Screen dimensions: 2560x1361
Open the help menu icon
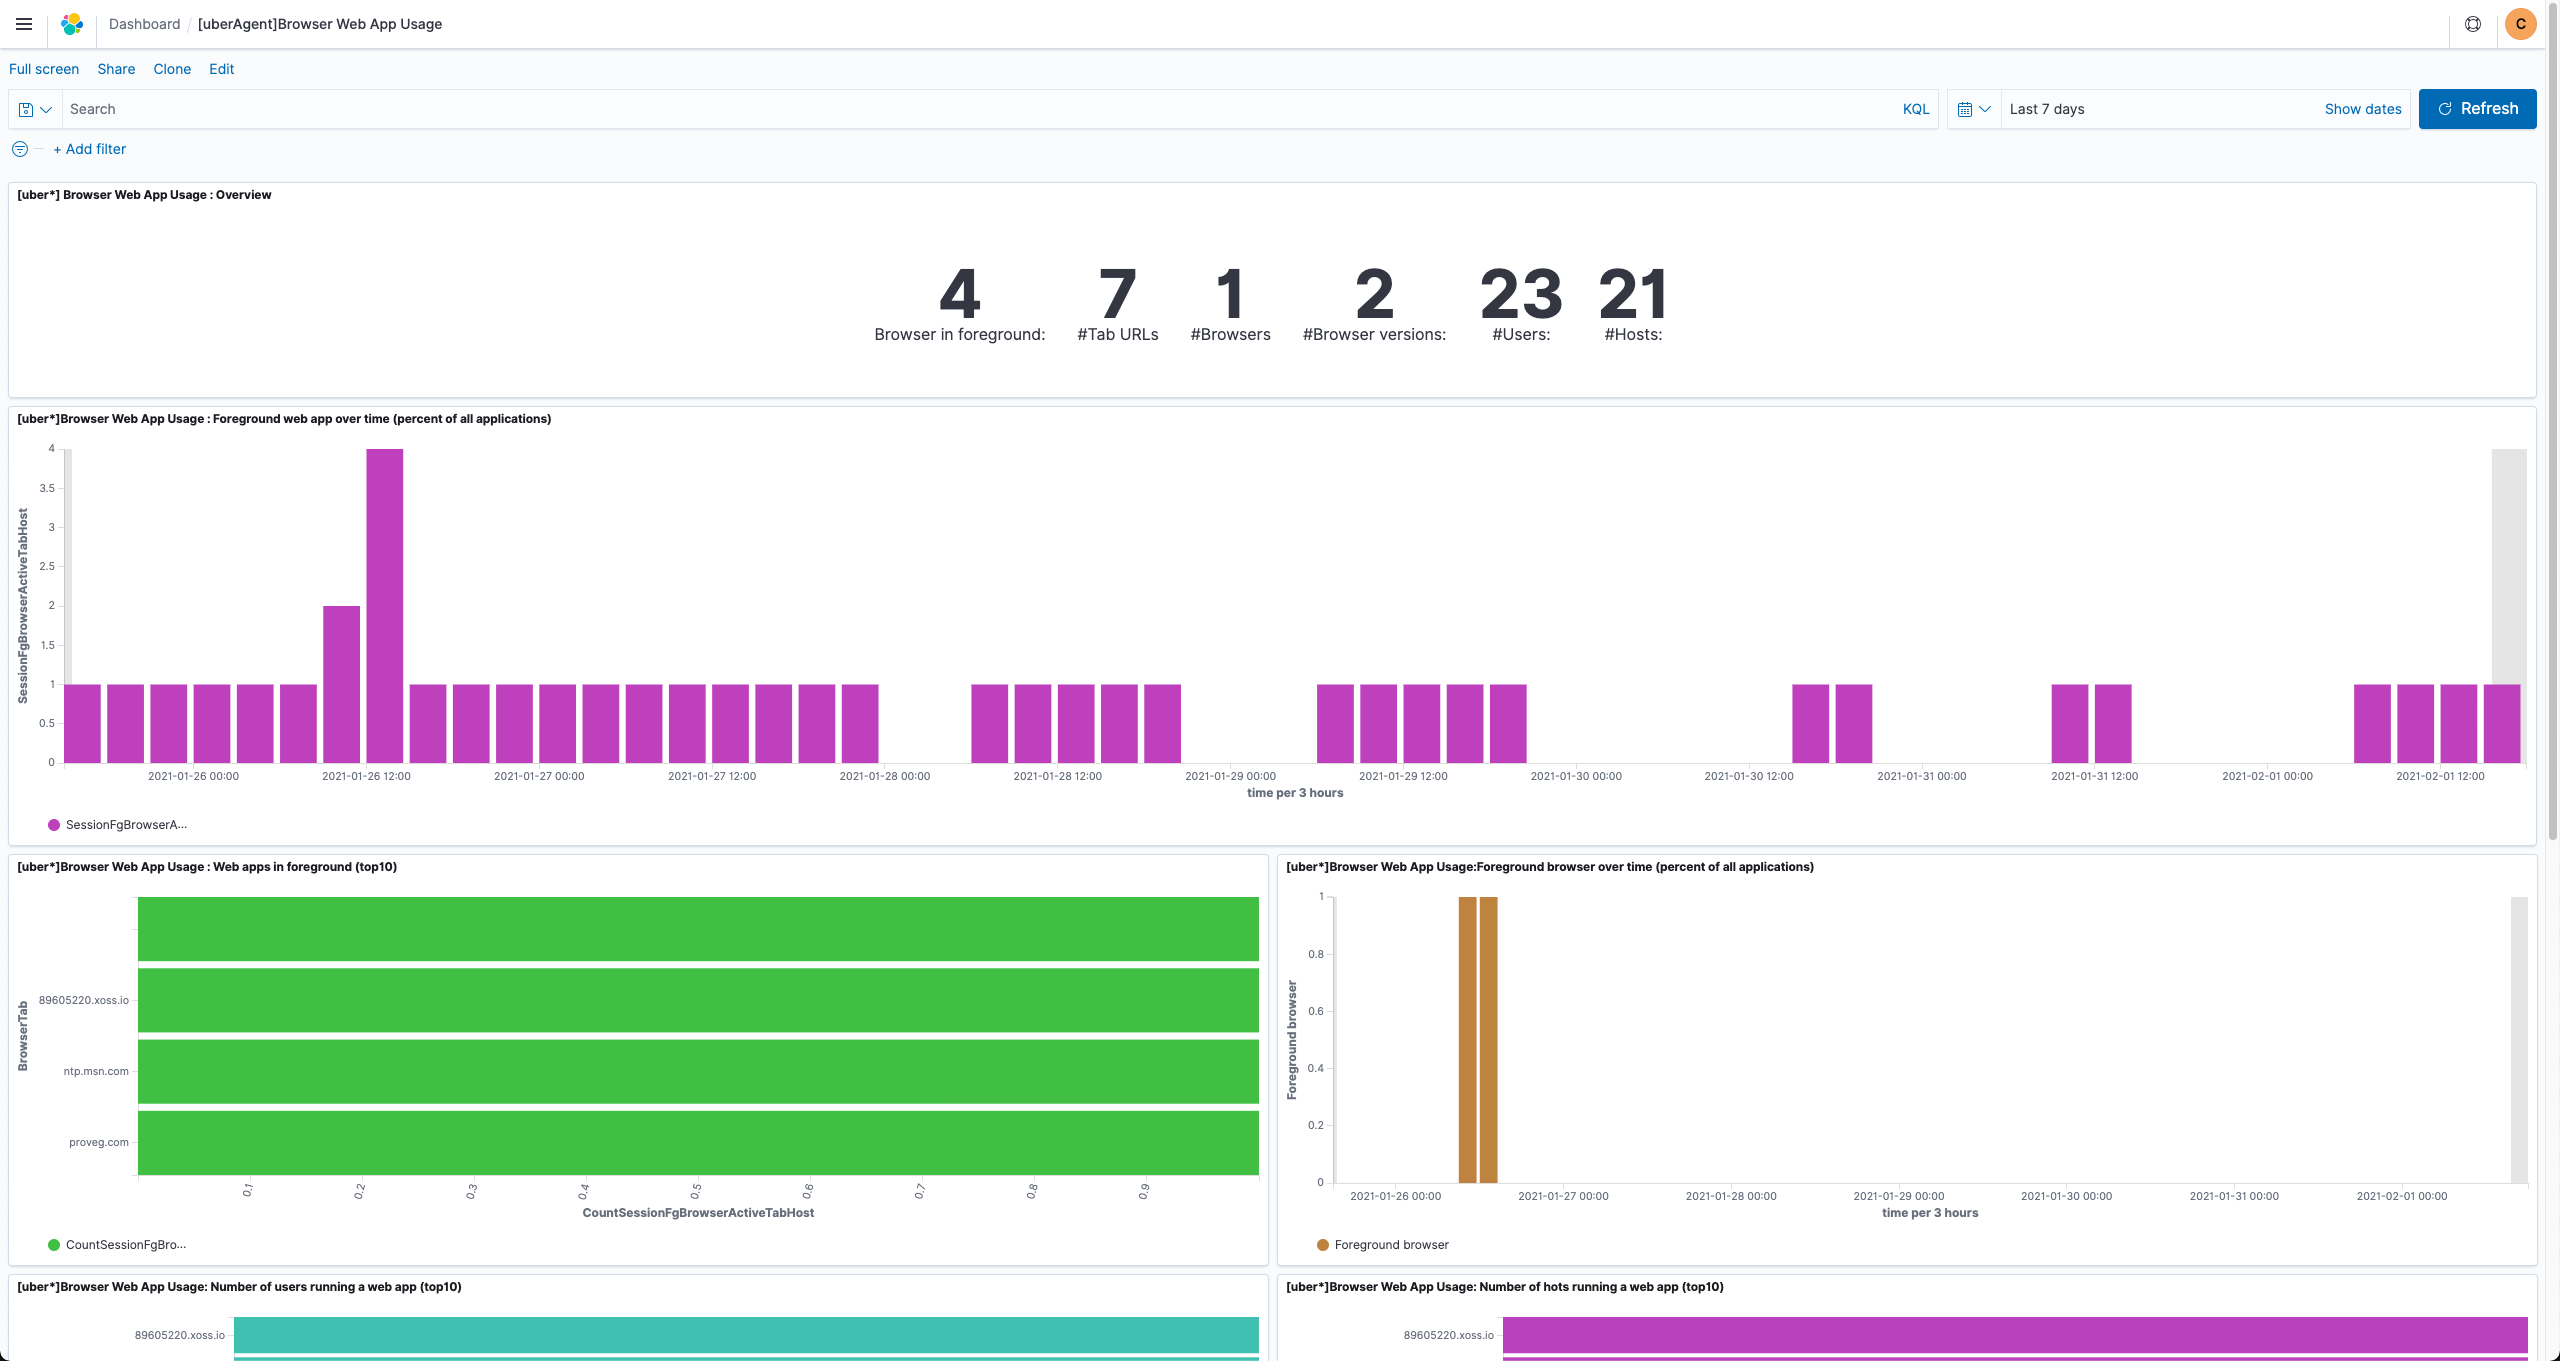point(2472,24)
